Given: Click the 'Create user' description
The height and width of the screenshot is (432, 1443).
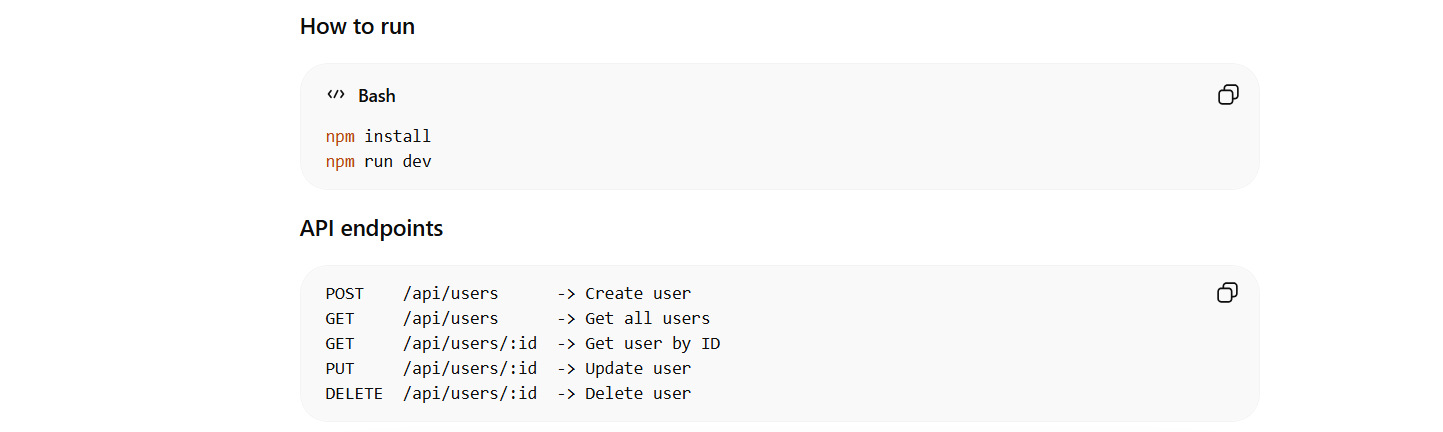Looking at the screenshot, I should tap(638, 294).
